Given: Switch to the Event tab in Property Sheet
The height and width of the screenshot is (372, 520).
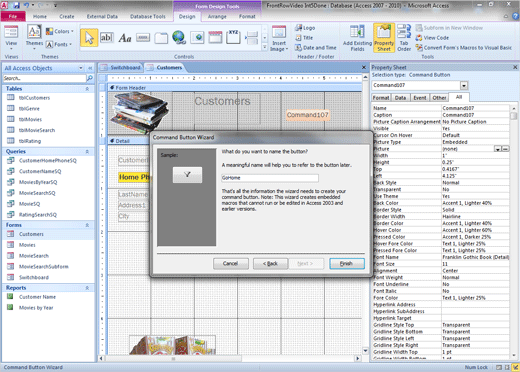Looking at the screenshot, I should point(420,98).
